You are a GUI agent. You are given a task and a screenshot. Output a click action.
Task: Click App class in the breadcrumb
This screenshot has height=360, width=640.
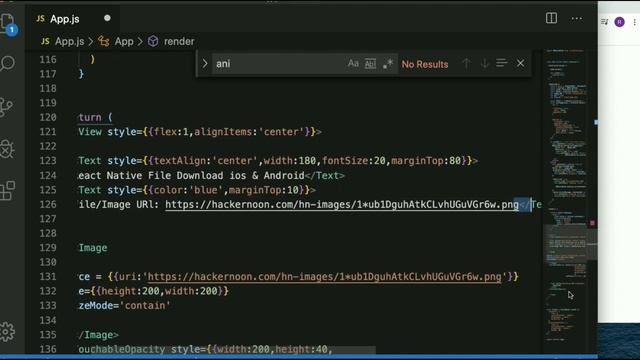pyautogui.click(x=124, y=41)
